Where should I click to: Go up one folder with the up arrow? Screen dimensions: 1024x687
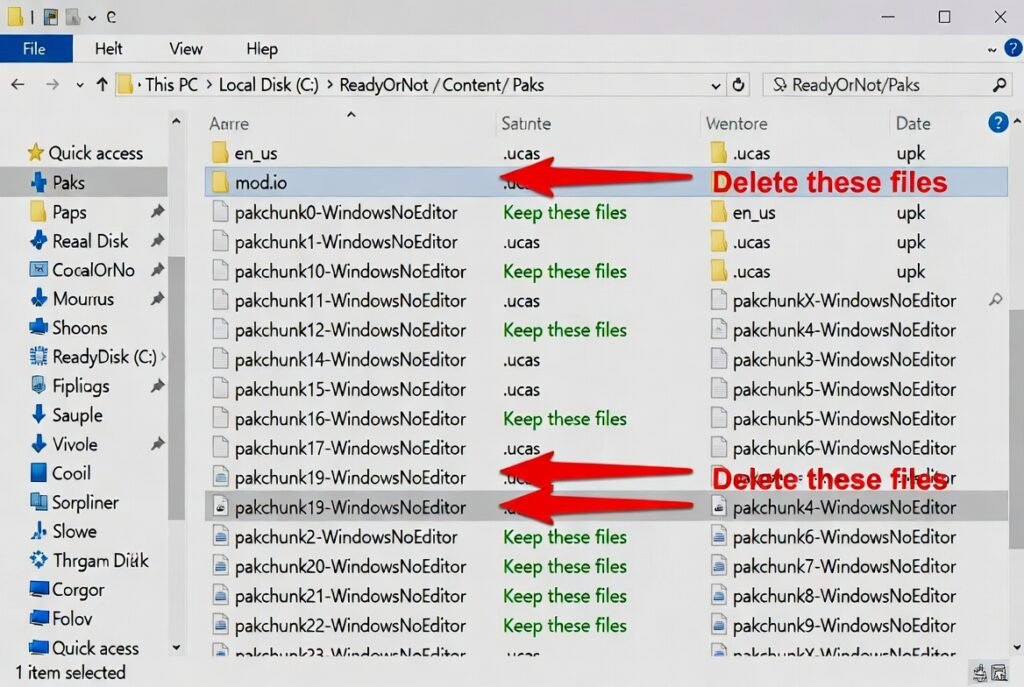pos(101,85)
